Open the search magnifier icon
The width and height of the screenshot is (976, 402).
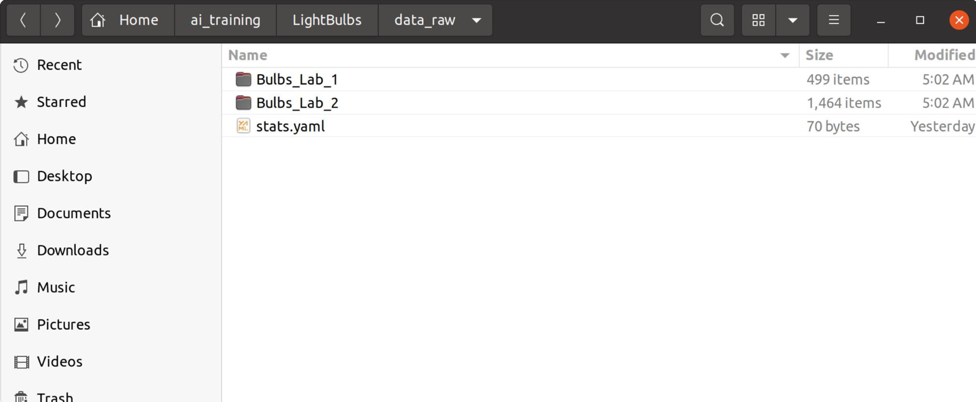tap(717, 20)
